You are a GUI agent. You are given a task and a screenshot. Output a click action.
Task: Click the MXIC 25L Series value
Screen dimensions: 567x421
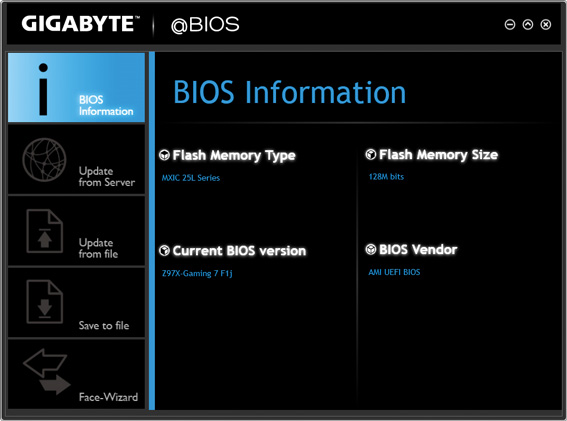[191, 178]
